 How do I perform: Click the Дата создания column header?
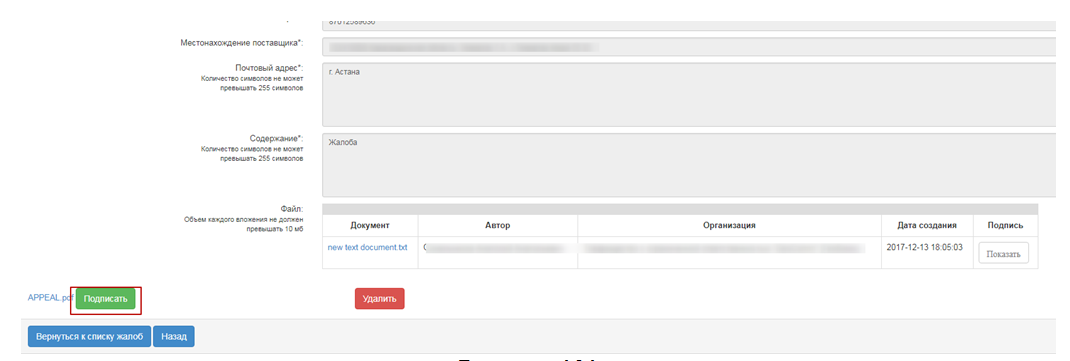(927, 225)
